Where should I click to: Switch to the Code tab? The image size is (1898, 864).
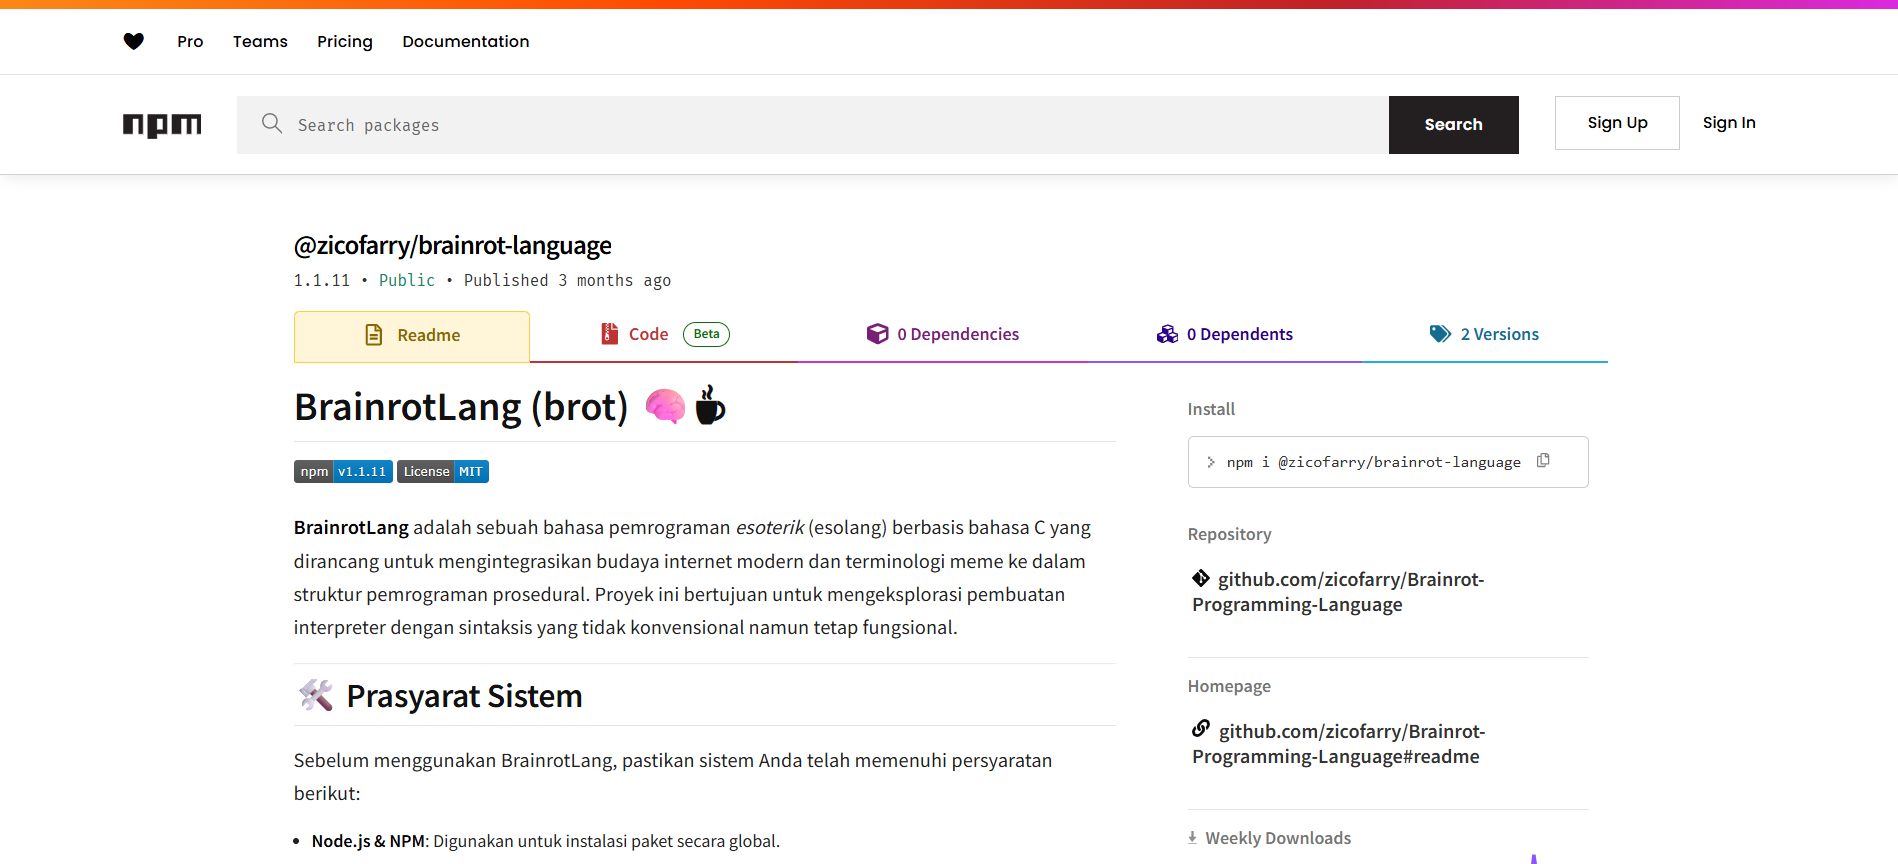click(x=665, y=335)
